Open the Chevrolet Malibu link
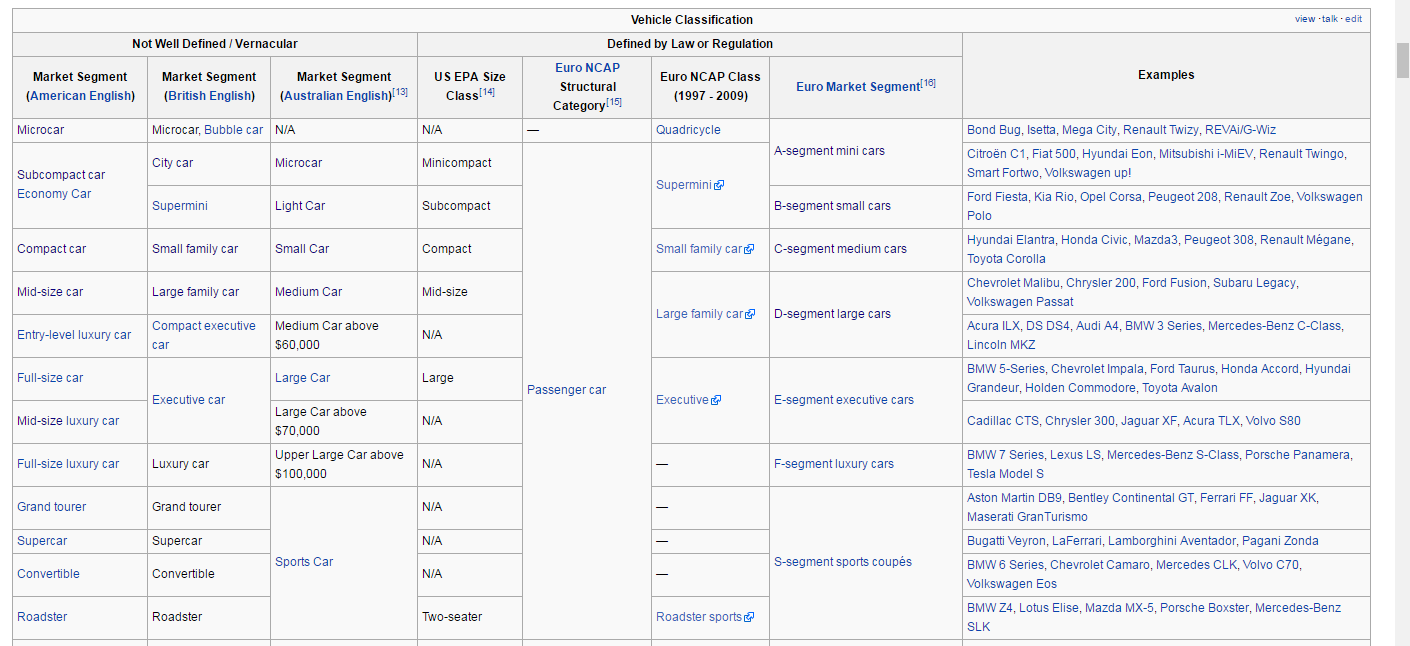This screenshot has height=646, width=1410. 1013,283
